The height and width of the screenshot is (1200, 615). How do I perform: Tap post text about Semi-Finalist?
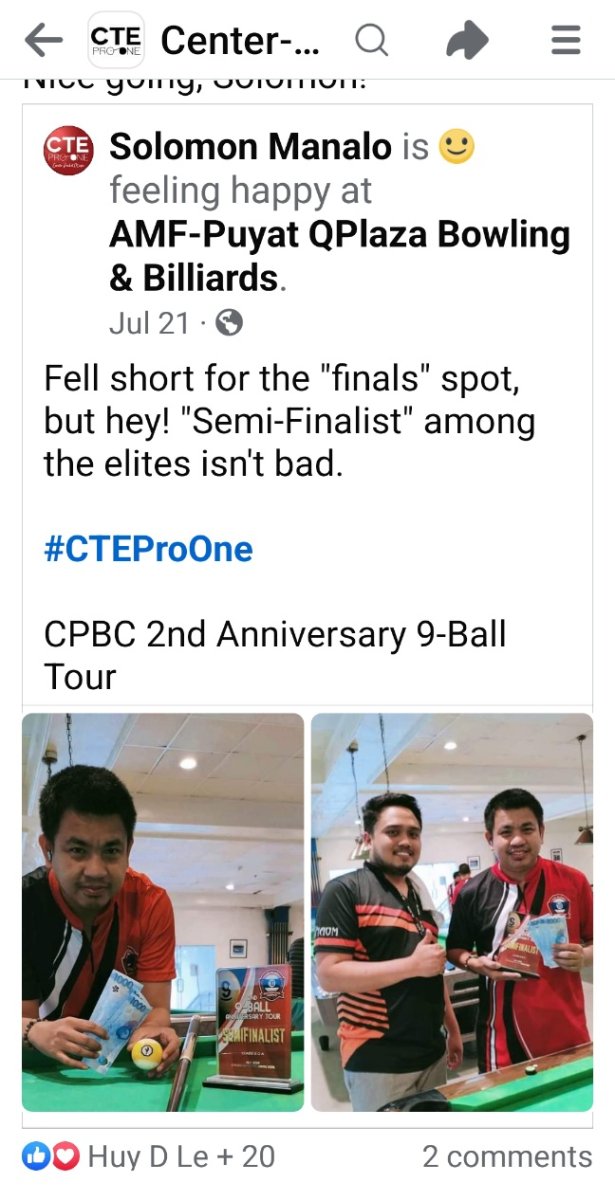click(x=290, y=422)
